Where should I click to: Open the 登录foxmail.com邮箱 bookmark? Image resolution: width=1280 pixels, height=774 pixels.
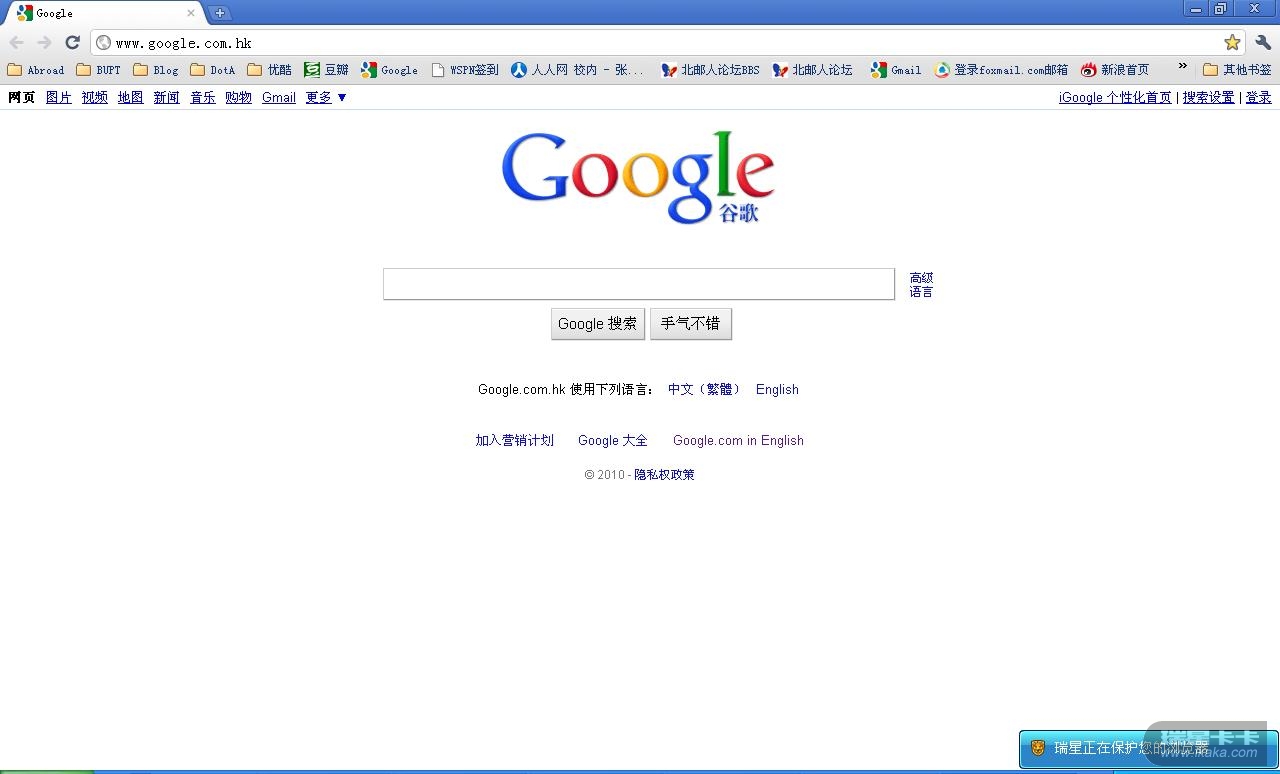coord(1001,70)
